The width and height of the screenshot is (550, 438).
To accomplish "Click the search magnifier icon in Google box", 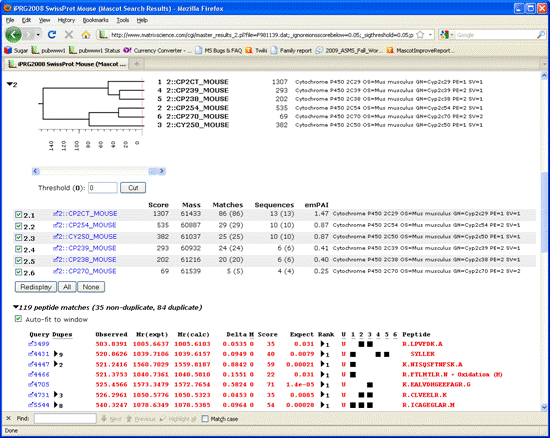I will (x=541, y=35).
